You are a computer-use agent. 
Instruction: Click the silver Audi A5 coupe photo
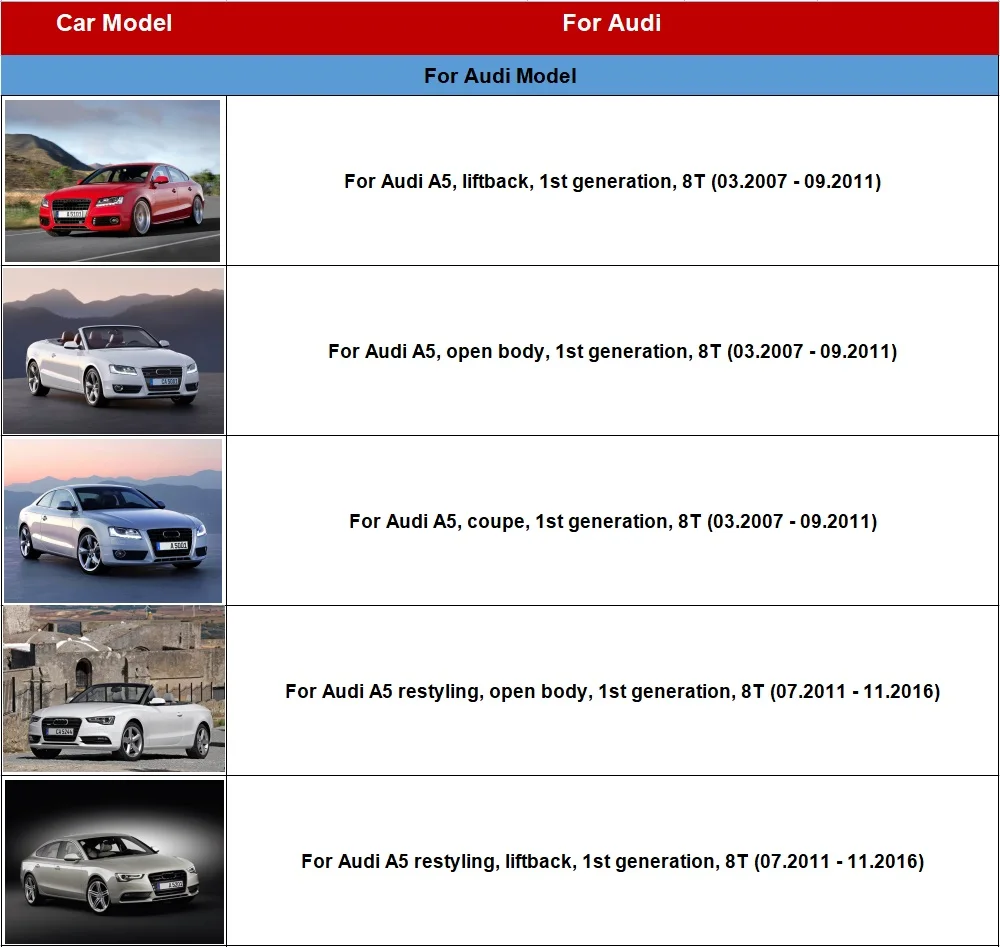click(113, 520)
